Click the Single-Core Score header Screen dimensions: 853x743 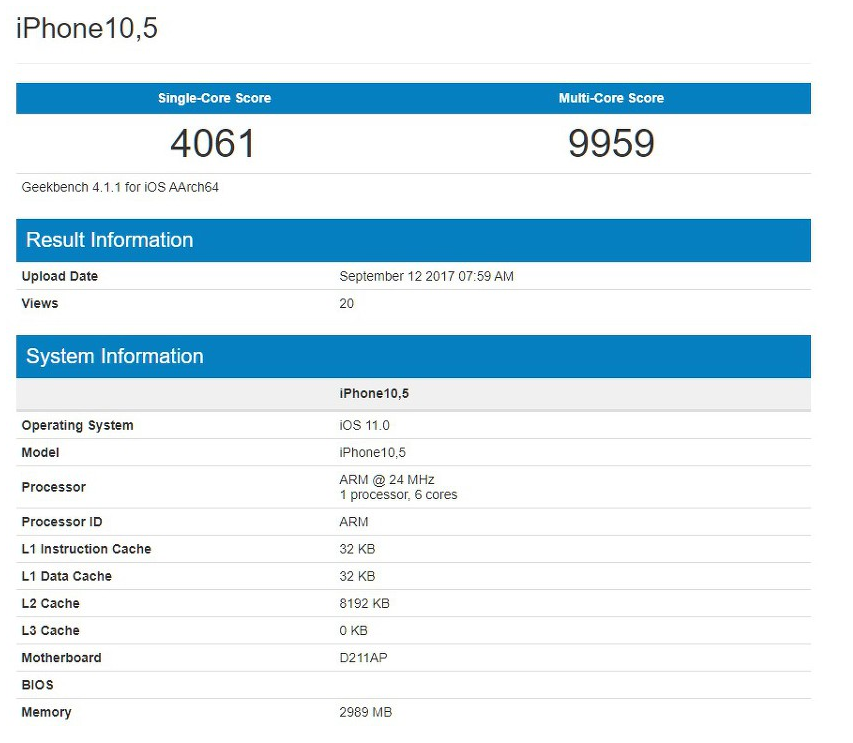pos(214,98)
